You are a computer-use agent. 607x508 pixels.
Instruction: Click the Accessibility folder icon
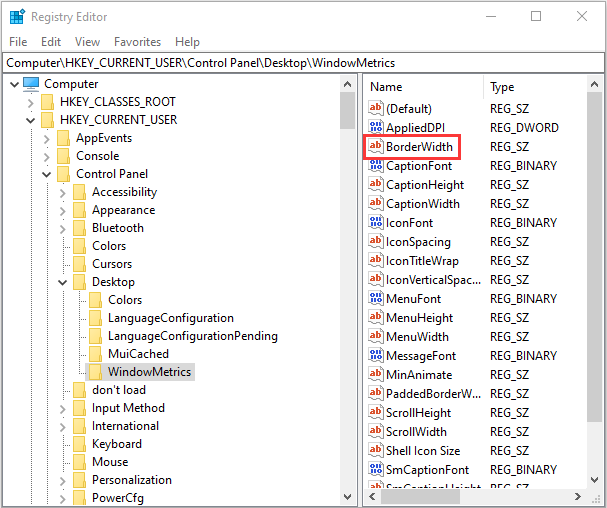(x=79, y=192)
